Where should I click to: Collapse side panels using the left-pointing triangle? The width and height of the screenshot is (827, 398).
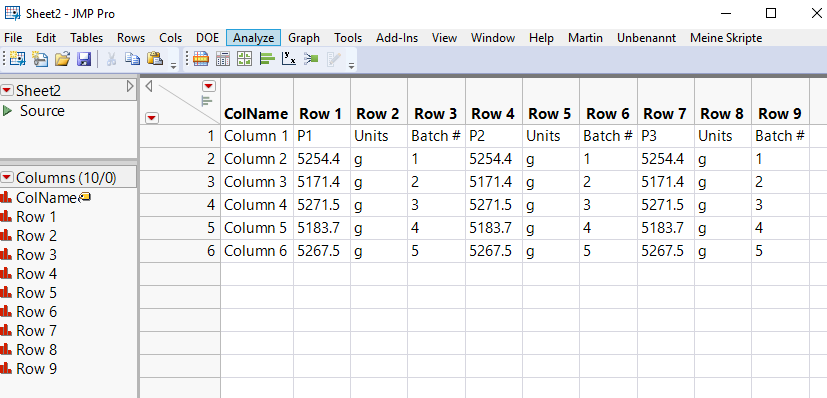[x=149, y=86]
